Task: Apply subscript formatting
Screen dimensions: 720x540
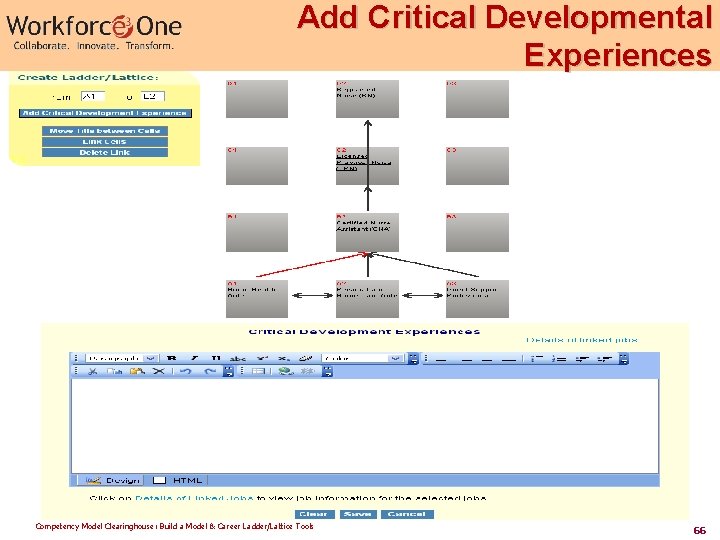Action: pyautogui.click(x=284, y=358)
